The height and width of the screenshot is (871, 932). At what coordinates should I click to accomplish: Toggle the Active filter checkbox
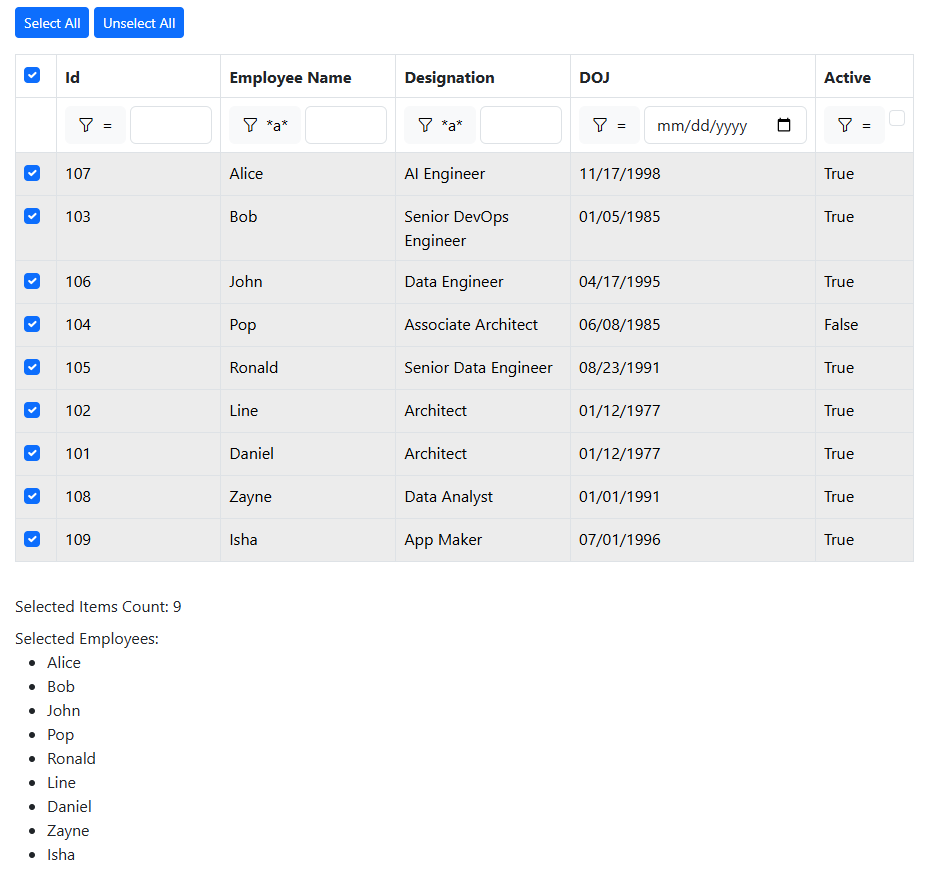(897, 117)
